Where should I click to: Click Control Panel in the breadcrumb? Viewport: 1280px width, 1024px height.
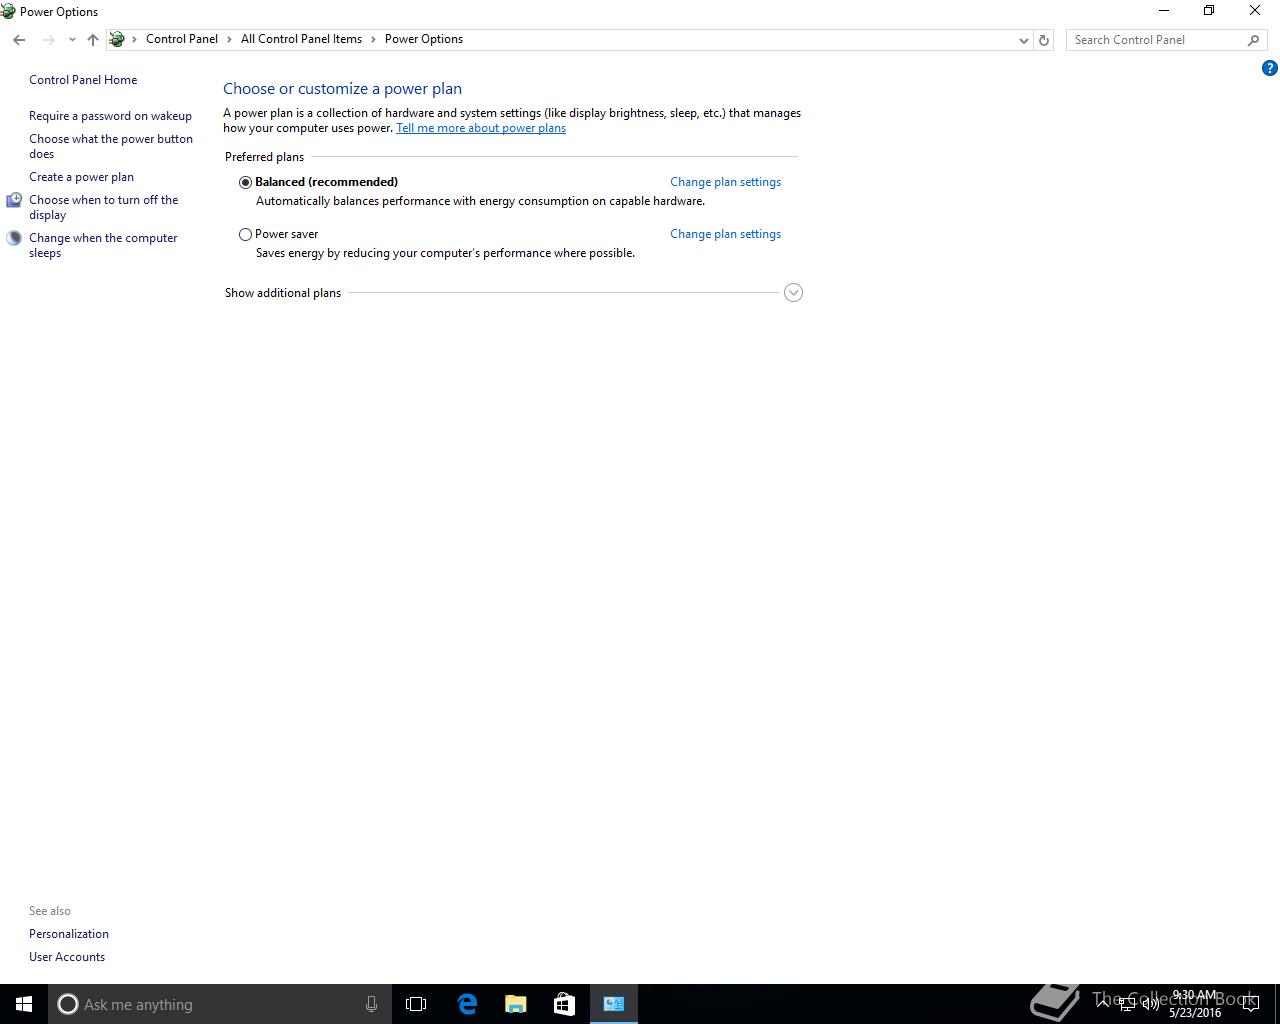[x=182, y=39]
